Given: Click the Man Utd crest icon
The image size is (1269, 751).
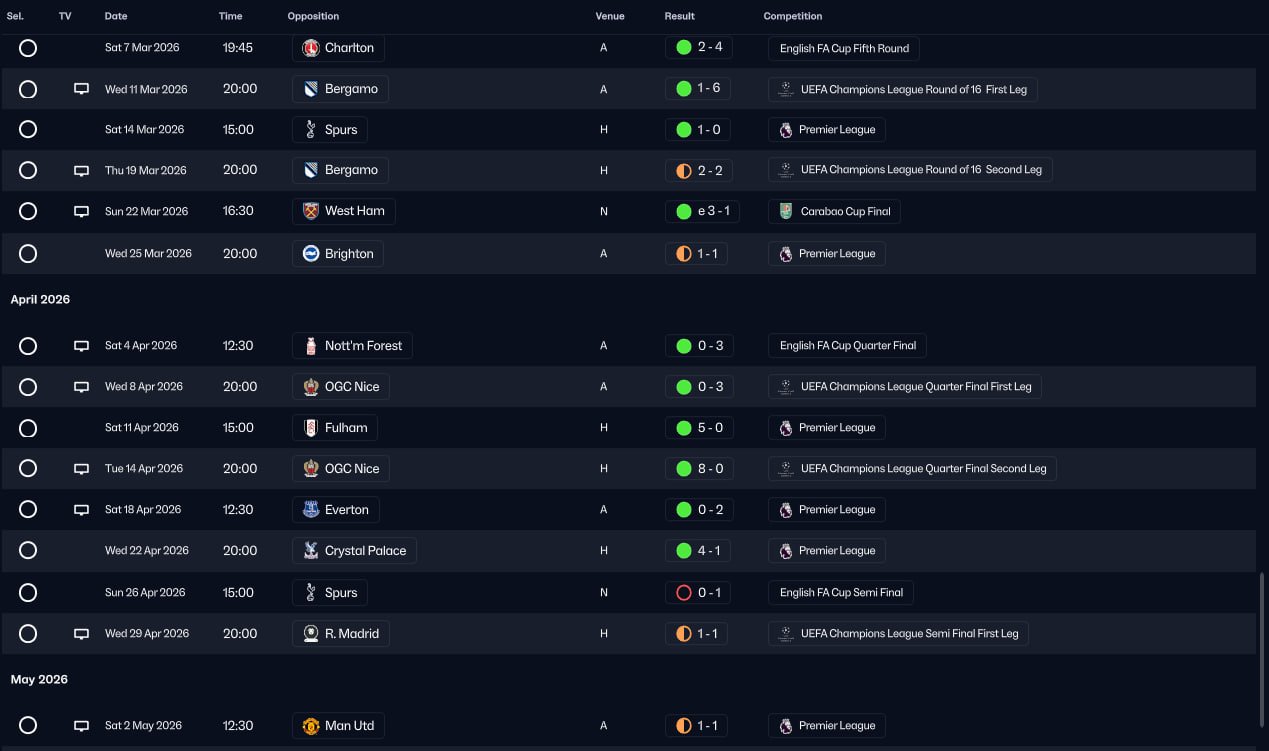Looking at the screenshot, I should coord(310,726).
